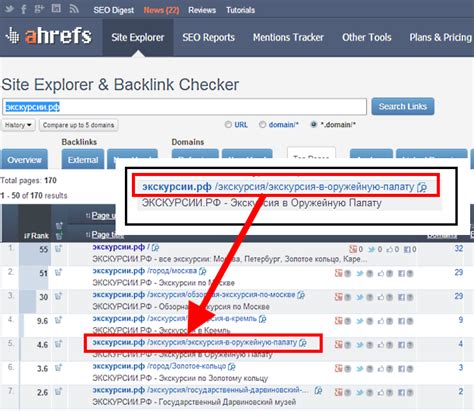Click the cart icon beside rank 30
Screen dimensions: 474x411
pyautogui.click(x=59, y=296)
